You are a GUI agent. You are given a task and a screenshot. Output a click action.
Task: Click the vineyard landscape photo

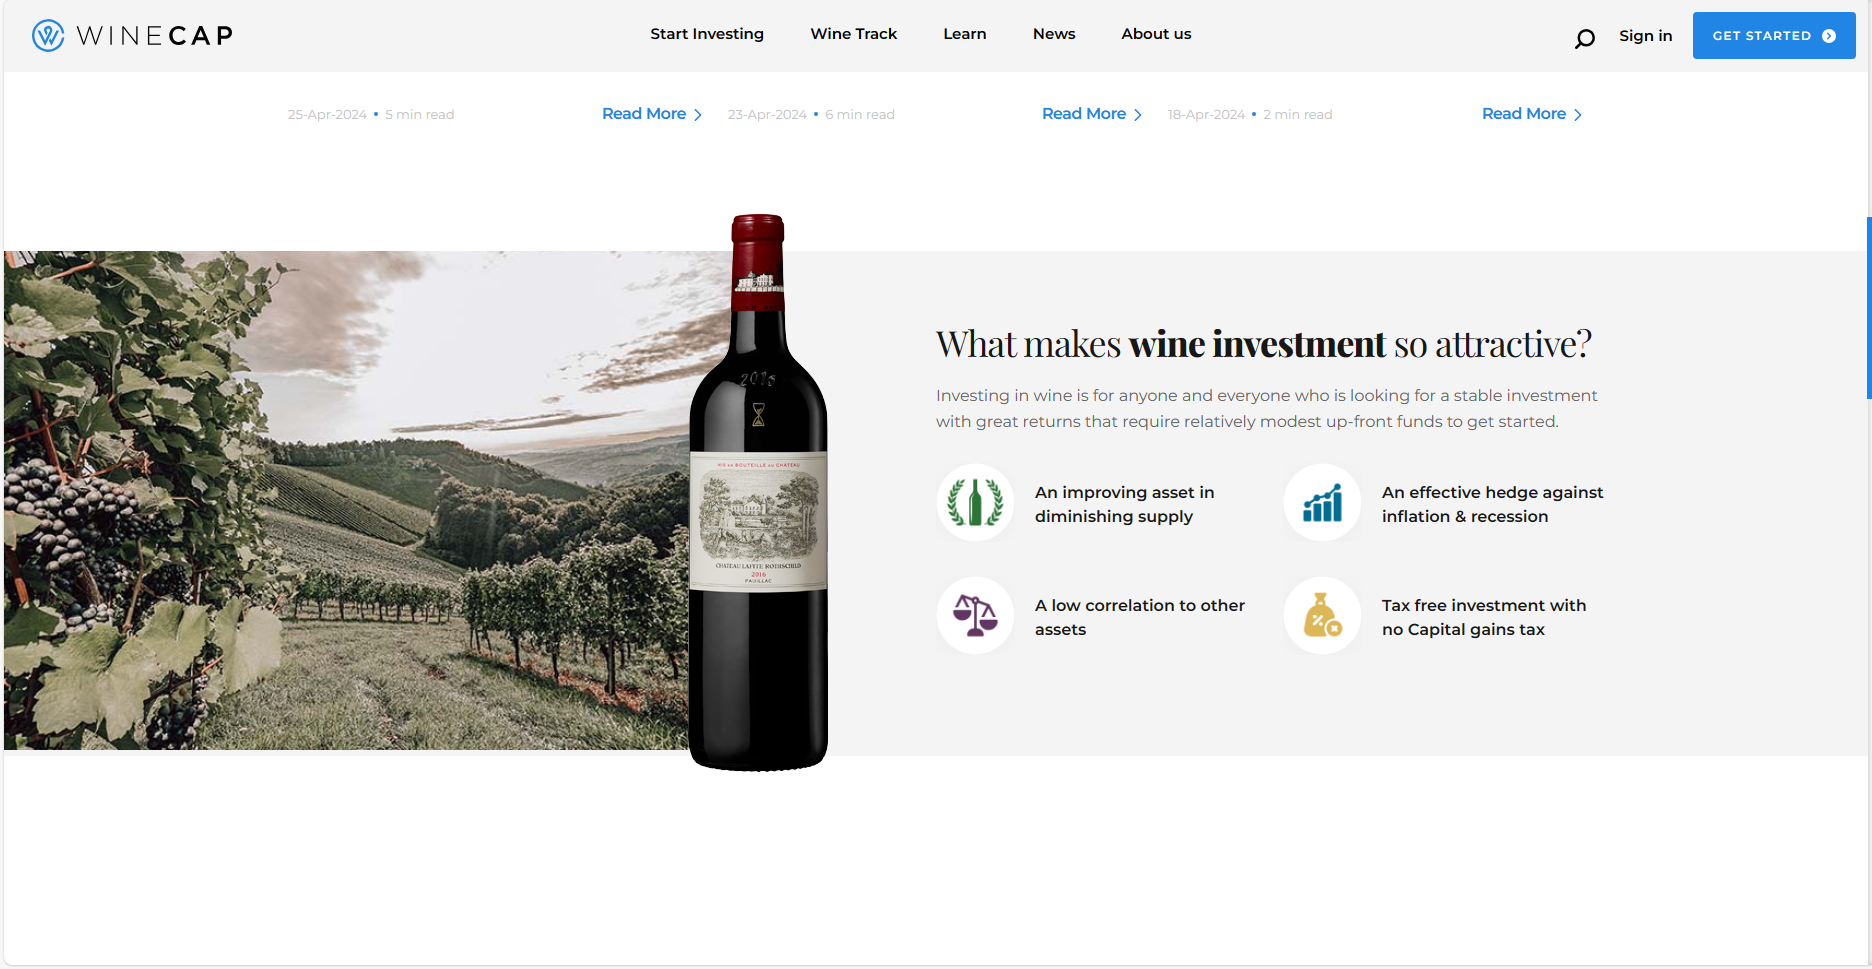pyautogui.click(x=346, y=500)
